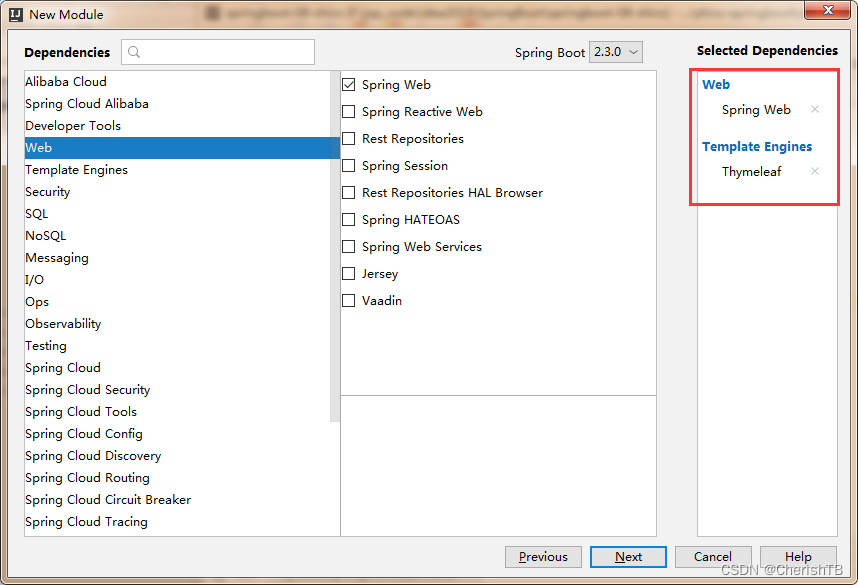Screen dimensions: 858x585
Task: Select Spring Cloud Security category
Action: coord(177,390)
